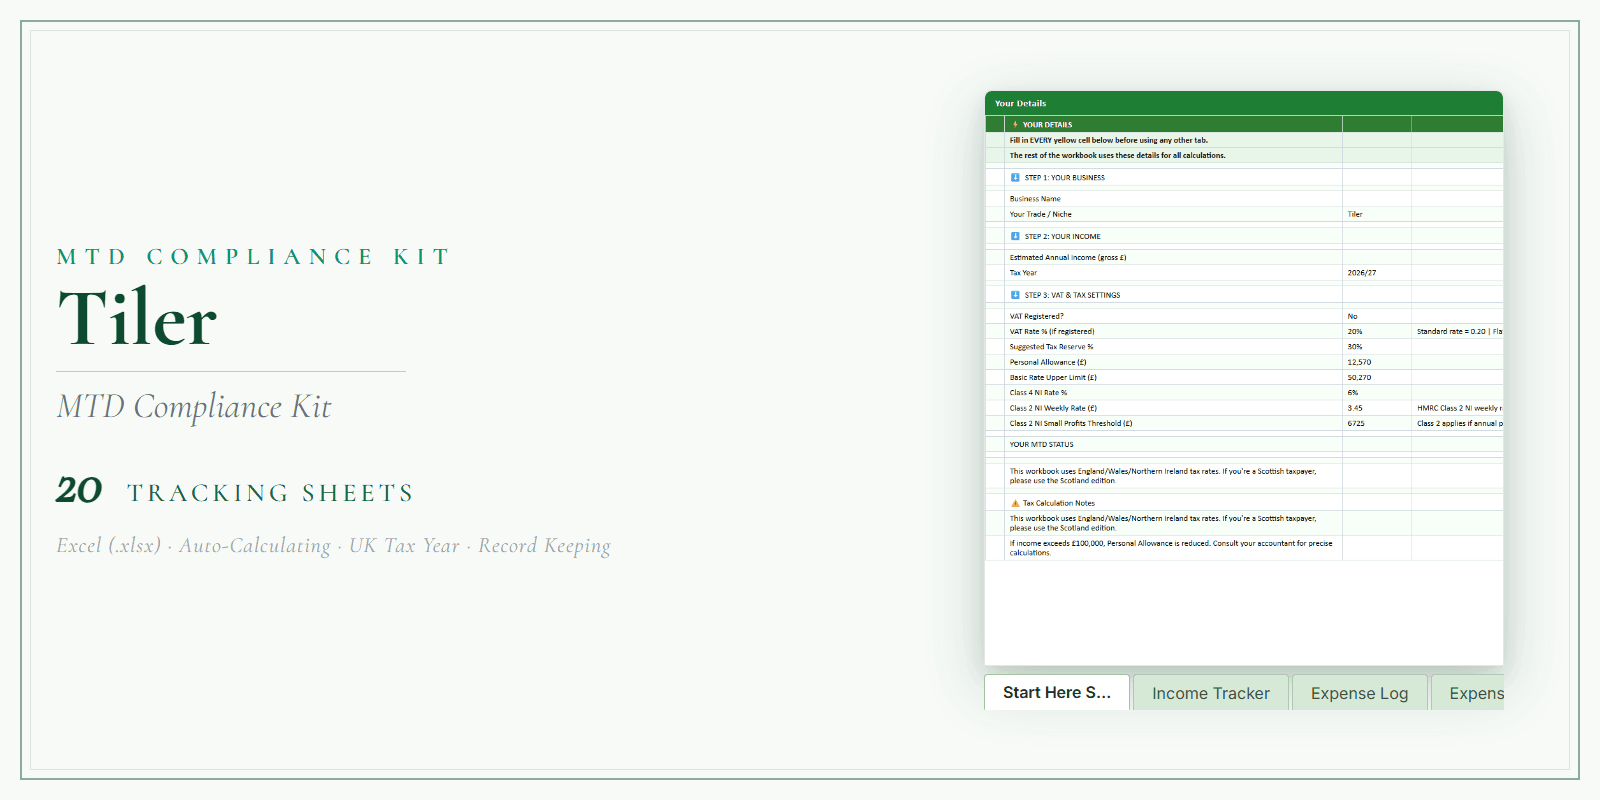Viewport: 1600px width, 800px height.
Task: Click the VAT Registered 'No' cell
Action: 1376,316
